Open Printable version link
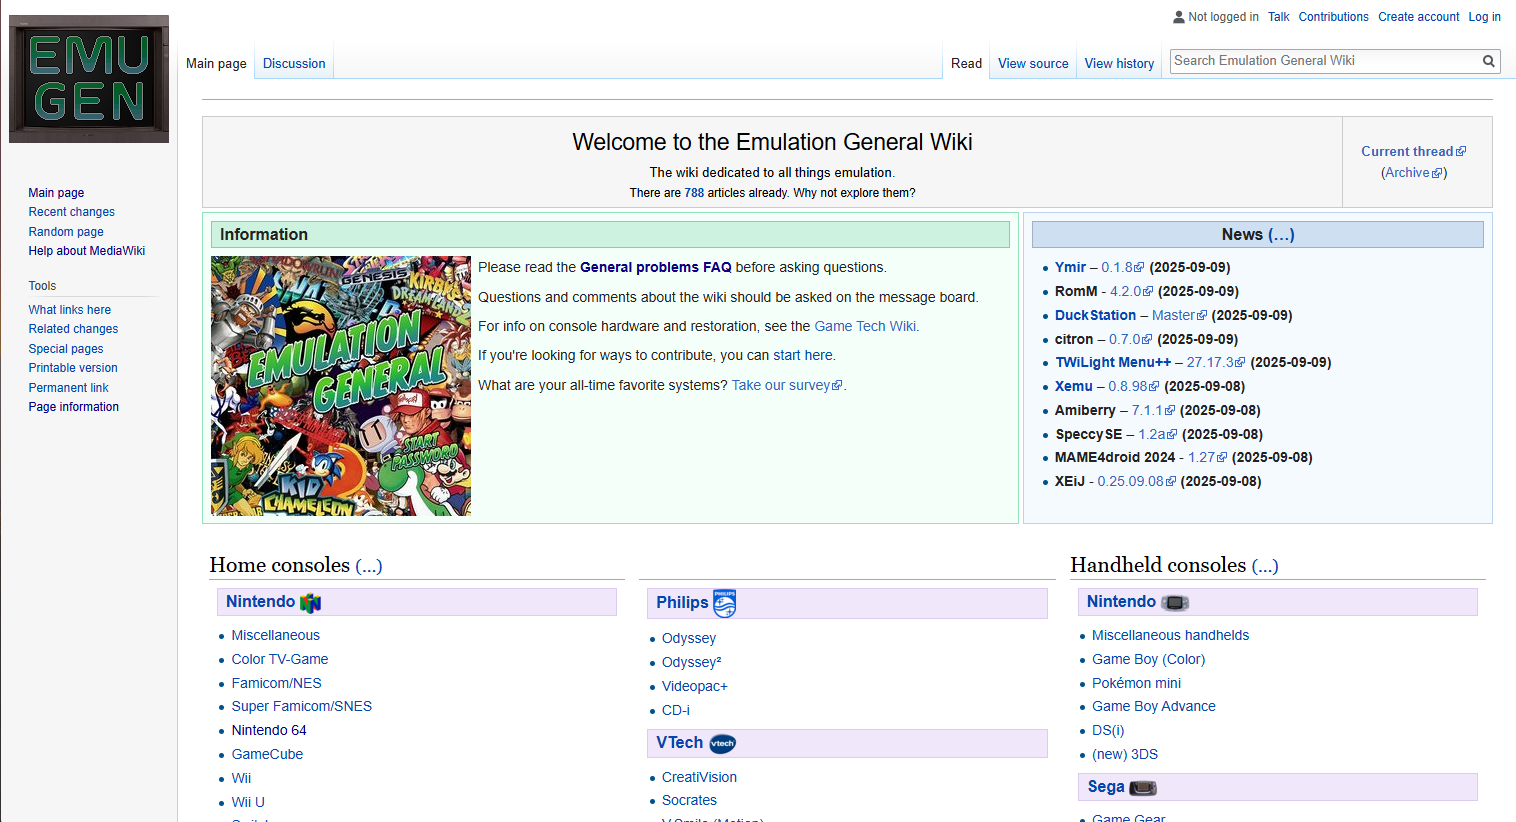1516x822 pixels. click(x=73, y=368)
